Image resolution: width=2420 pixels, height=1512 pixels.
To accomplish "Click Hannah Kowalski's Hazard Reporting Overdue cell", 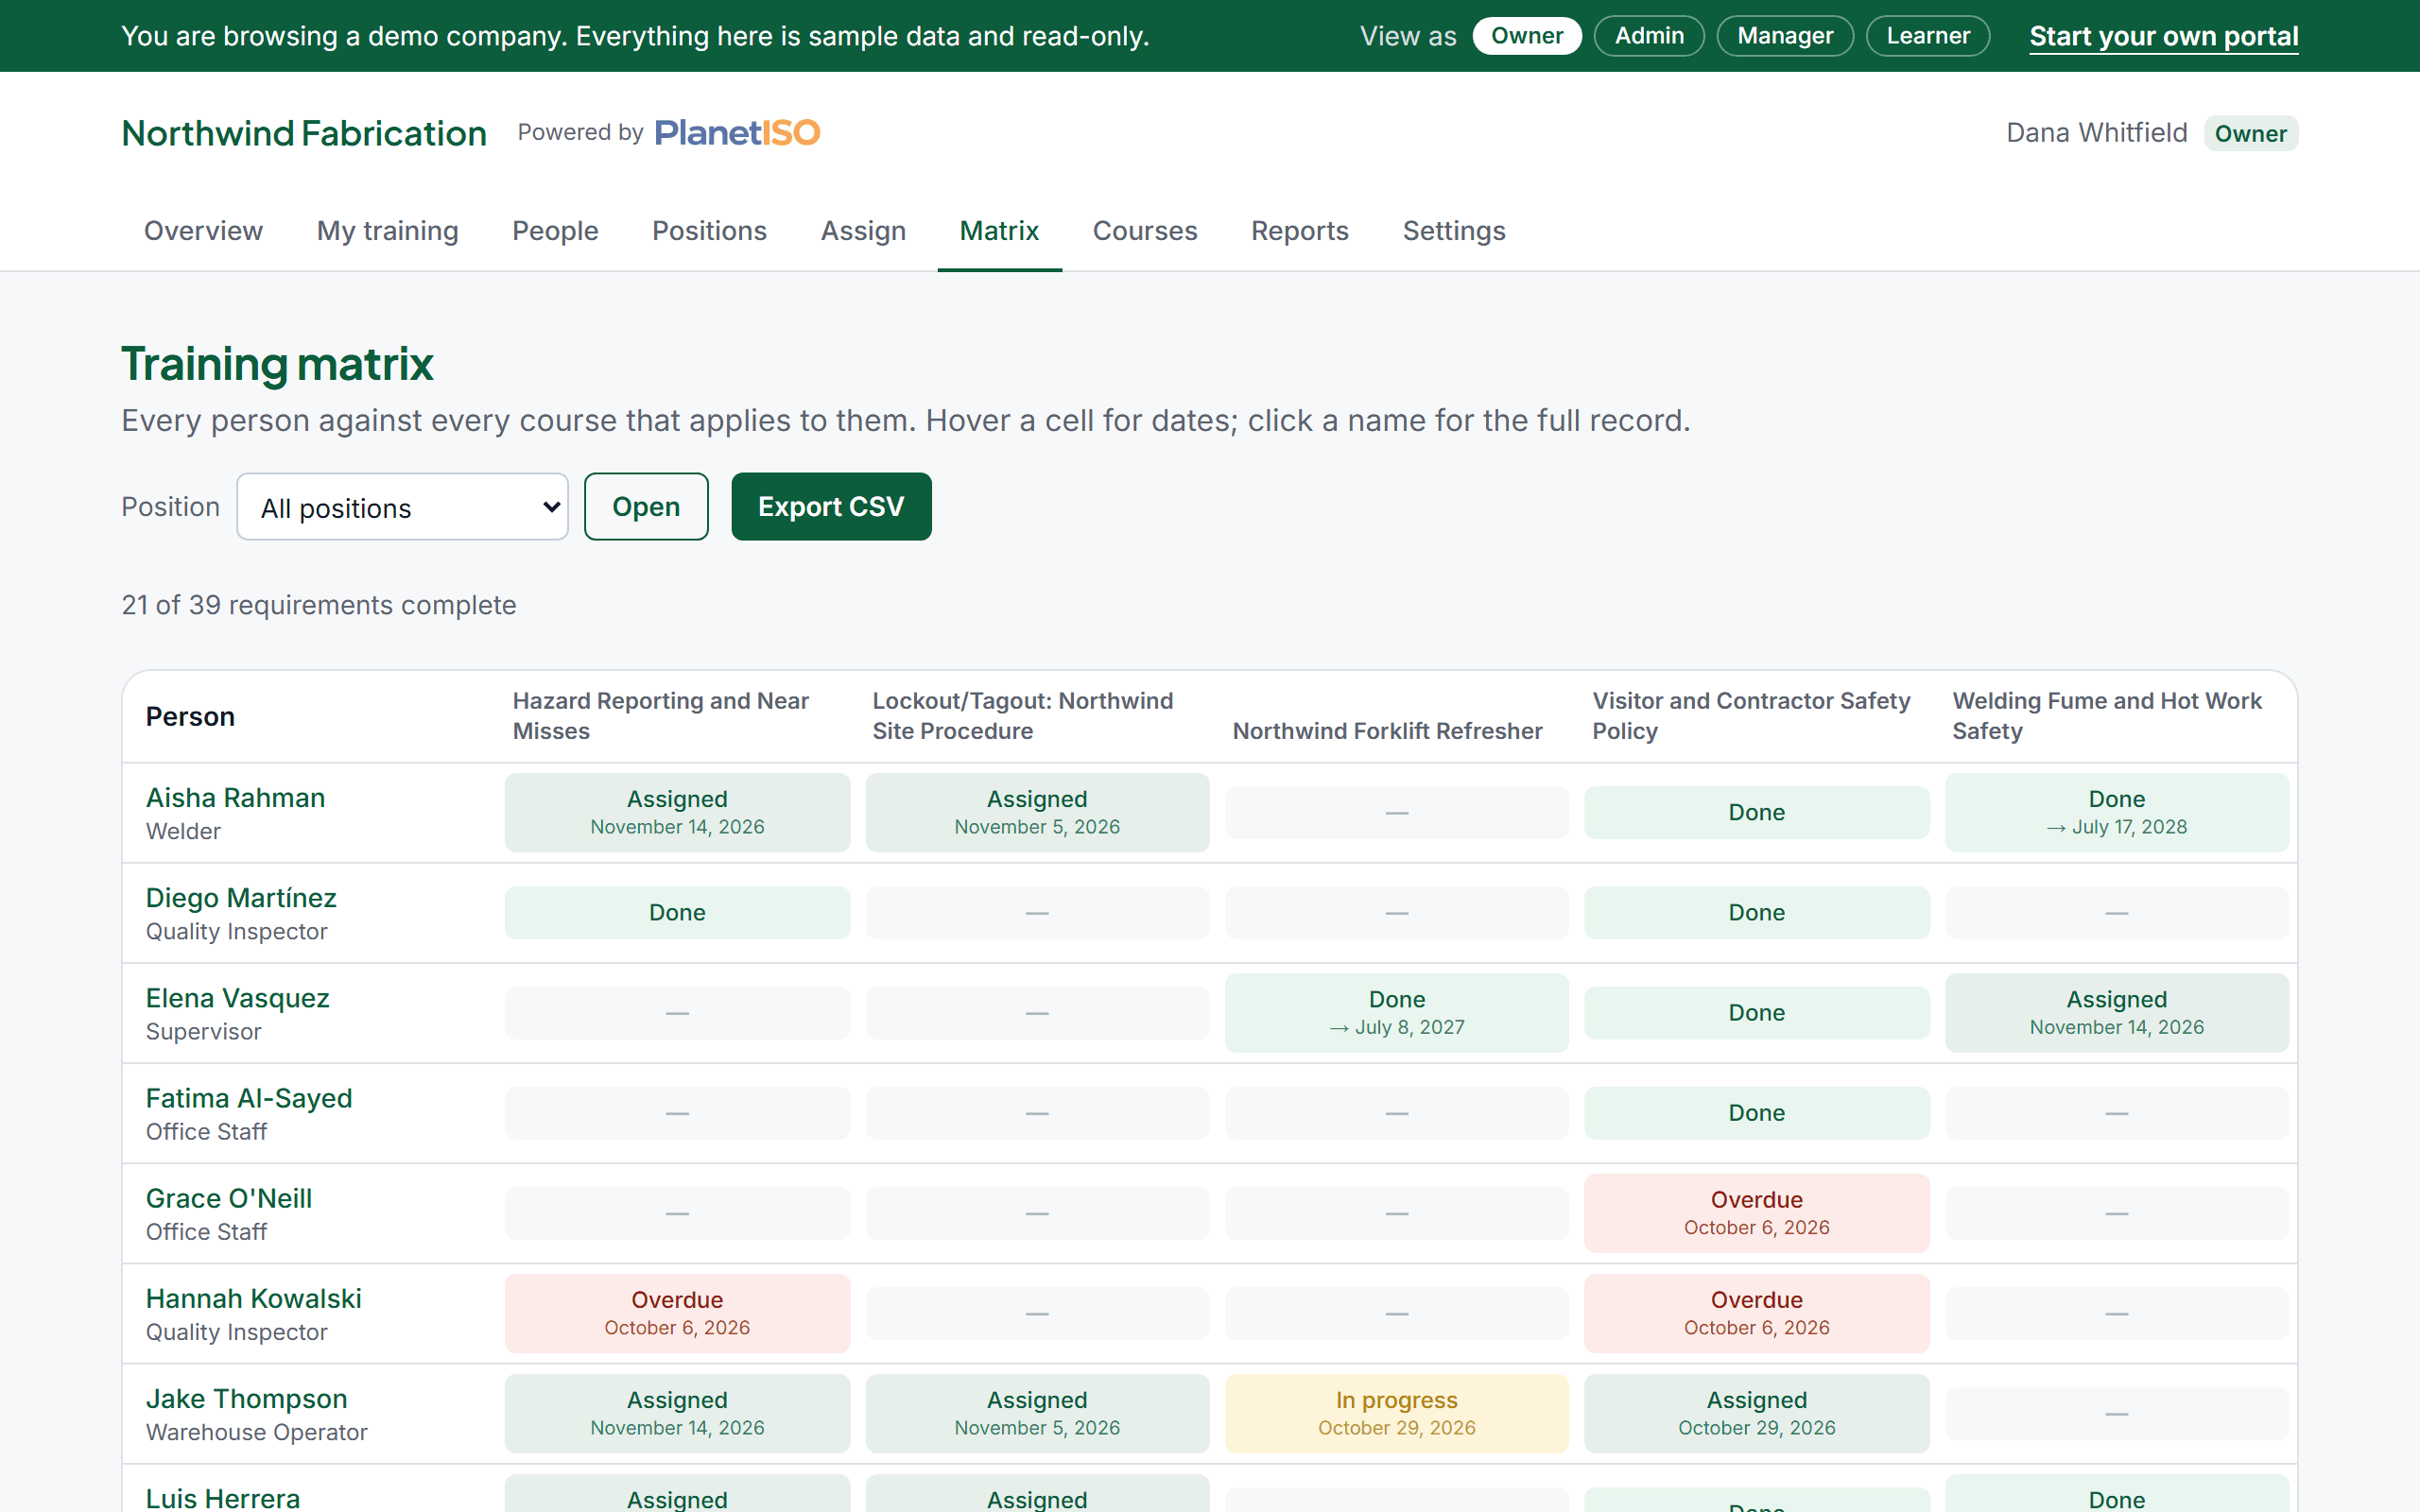I will 677,1313.
